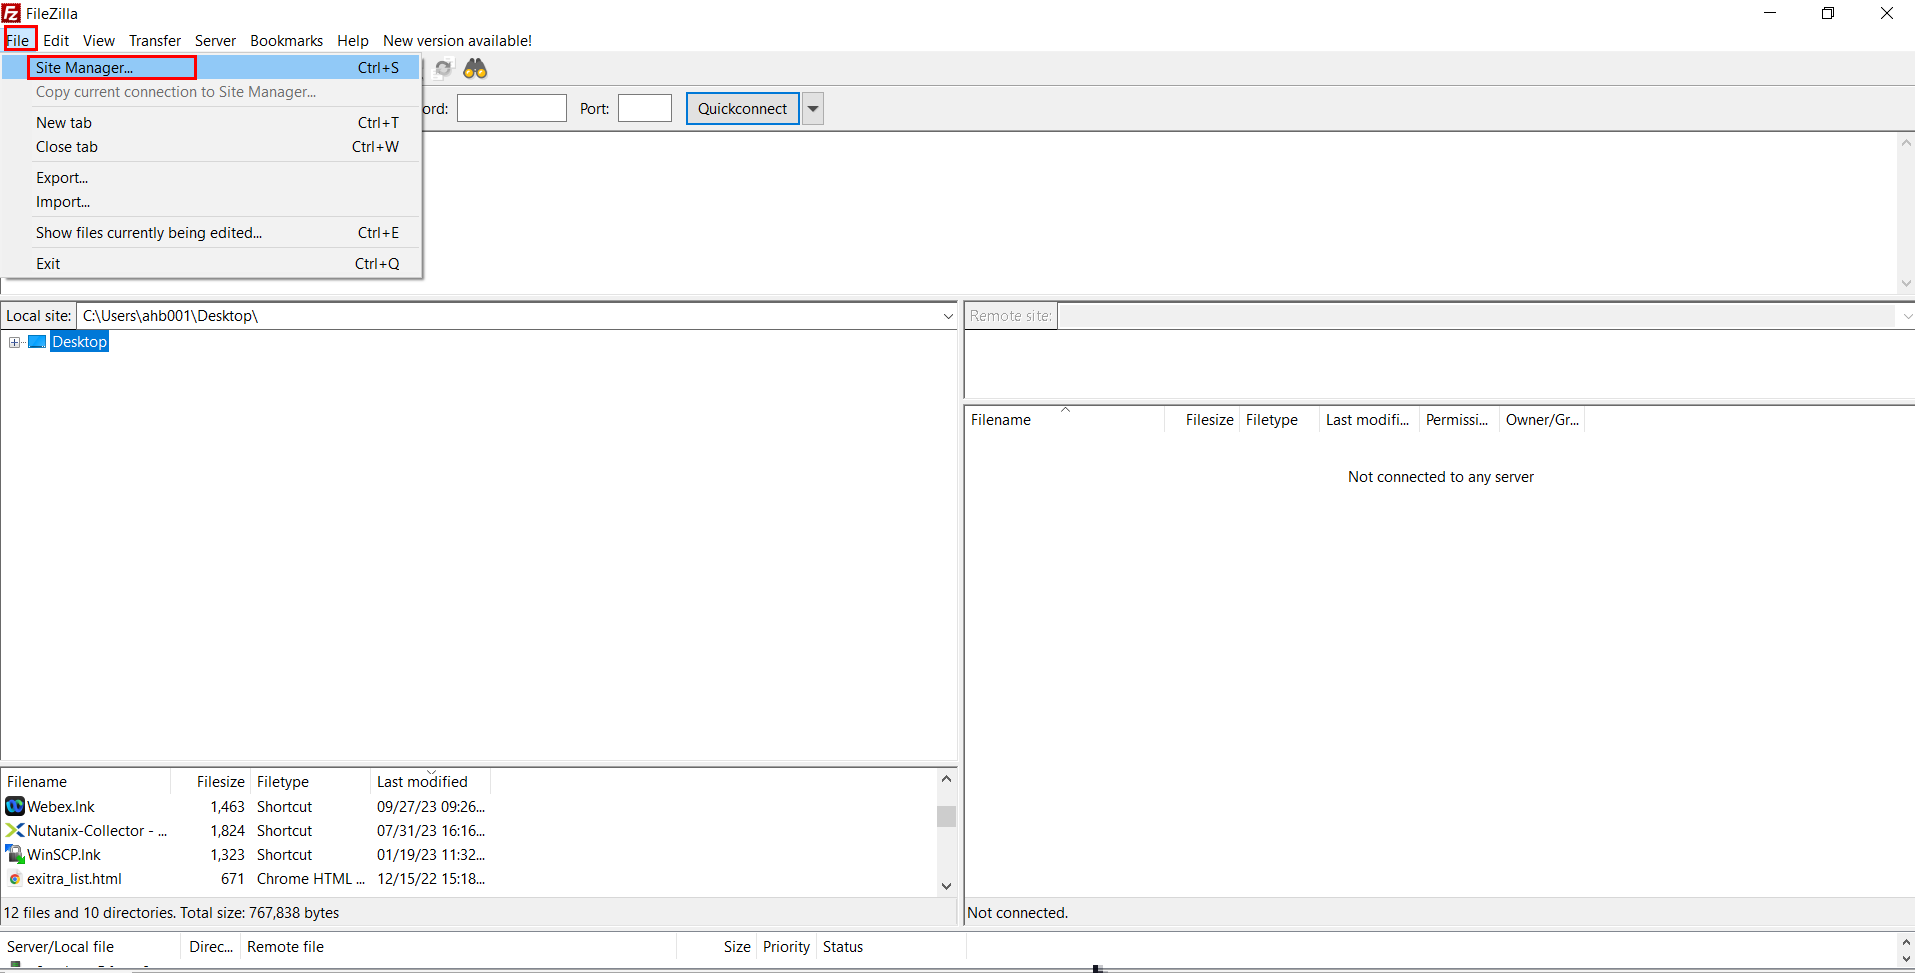
Task: Click the remote Filename column header
Action: (x=1064, y=419)
